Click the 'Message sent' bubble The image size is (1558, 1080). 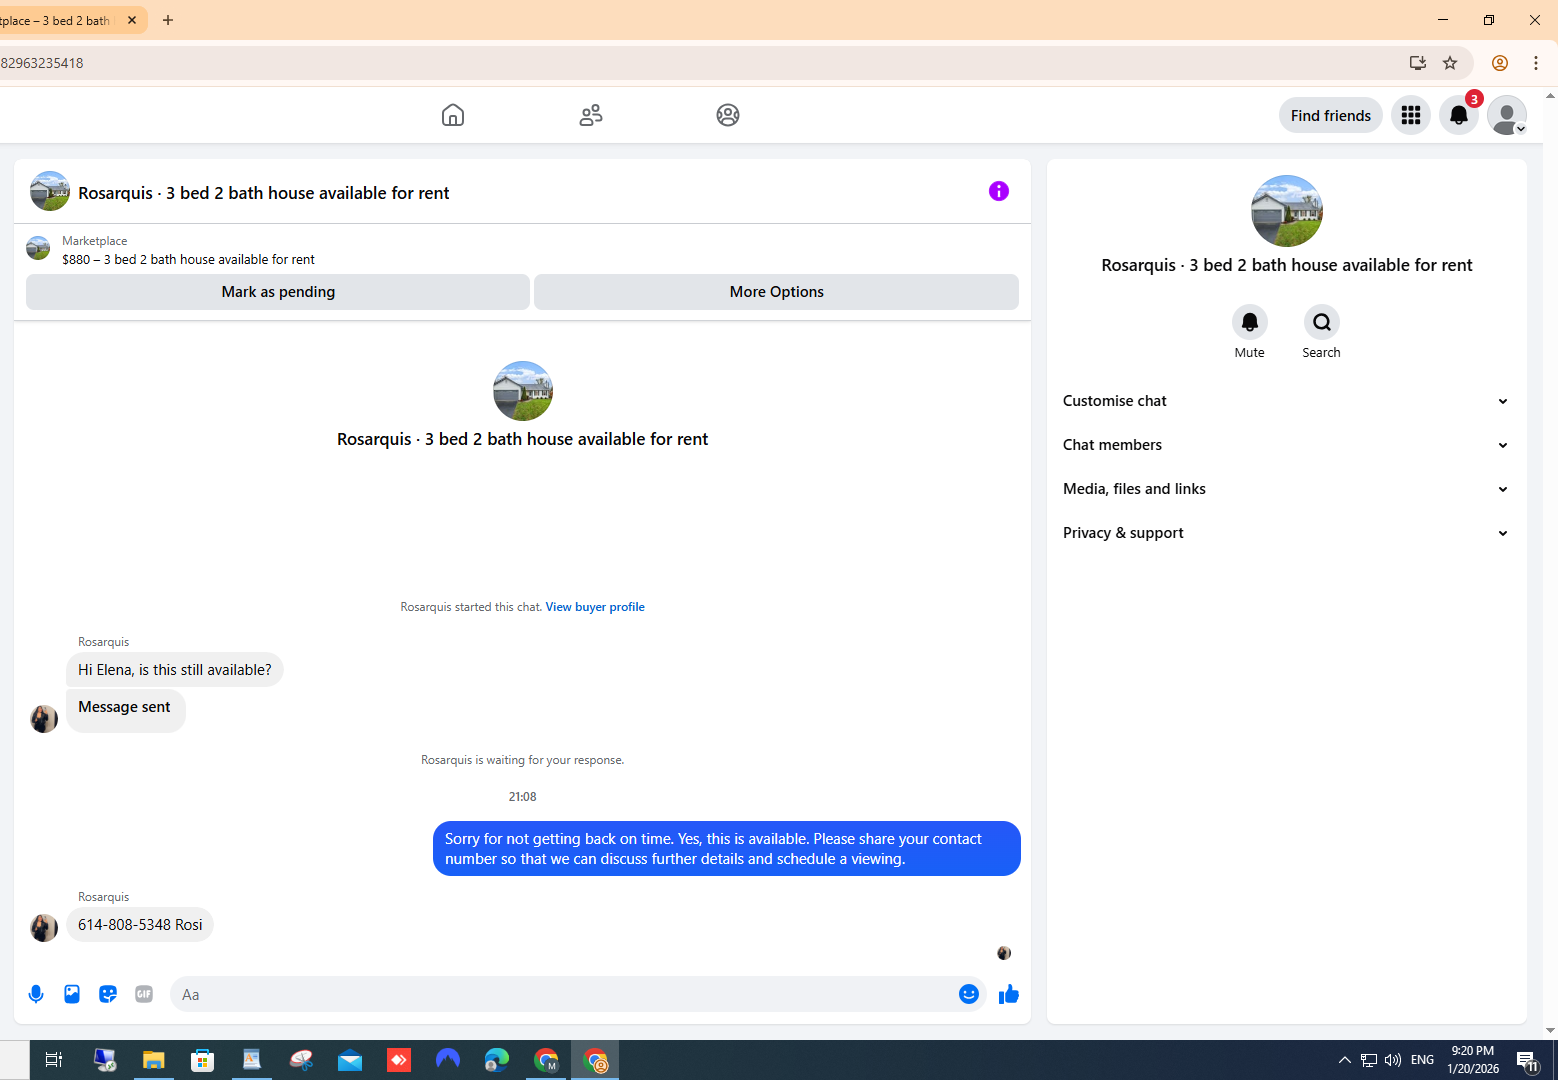click(x=125, y=710)
